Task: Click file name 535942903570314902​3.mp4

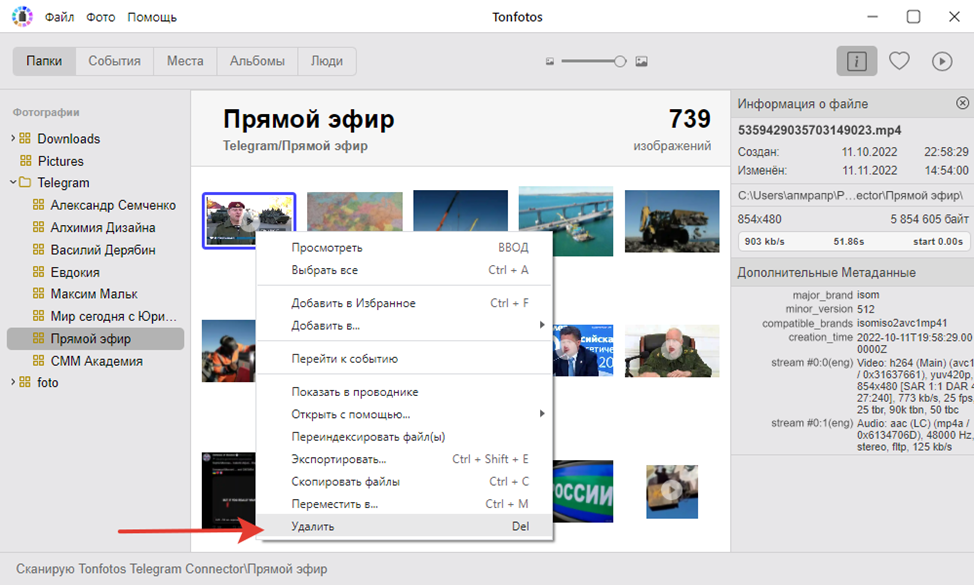Action: [819, 130]
